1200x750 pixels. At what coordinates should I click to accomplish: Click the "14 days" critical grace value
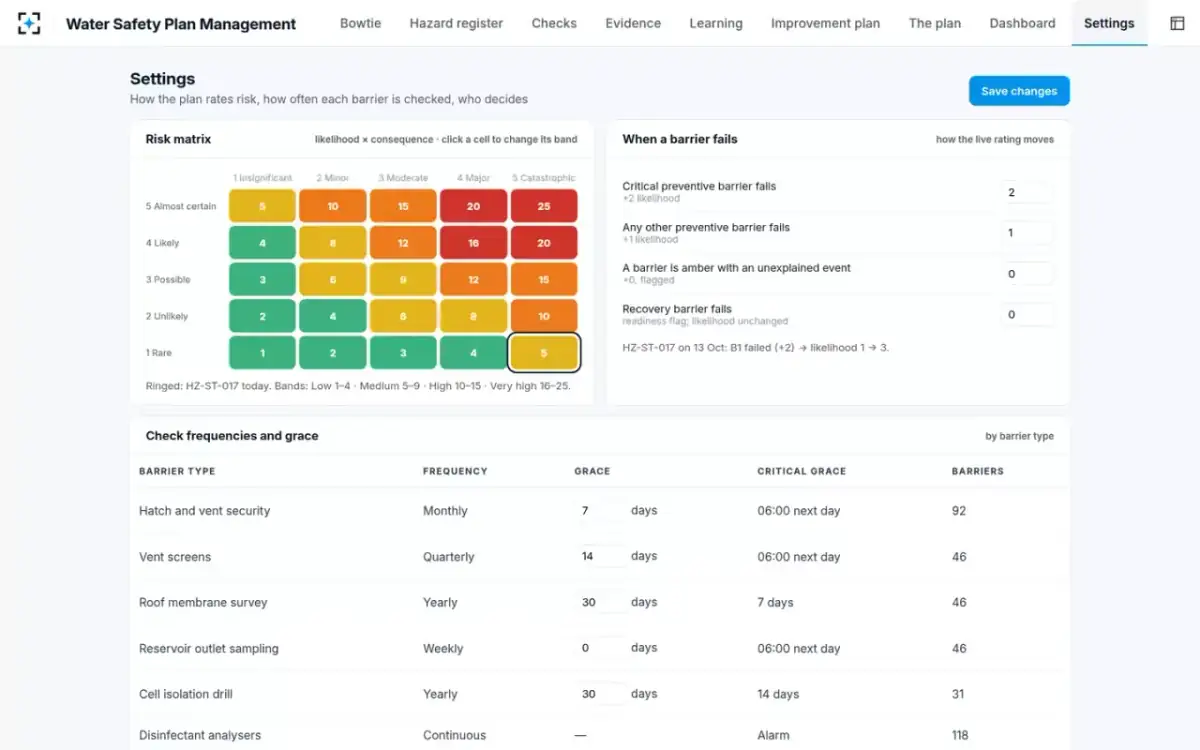click(778, 694)
